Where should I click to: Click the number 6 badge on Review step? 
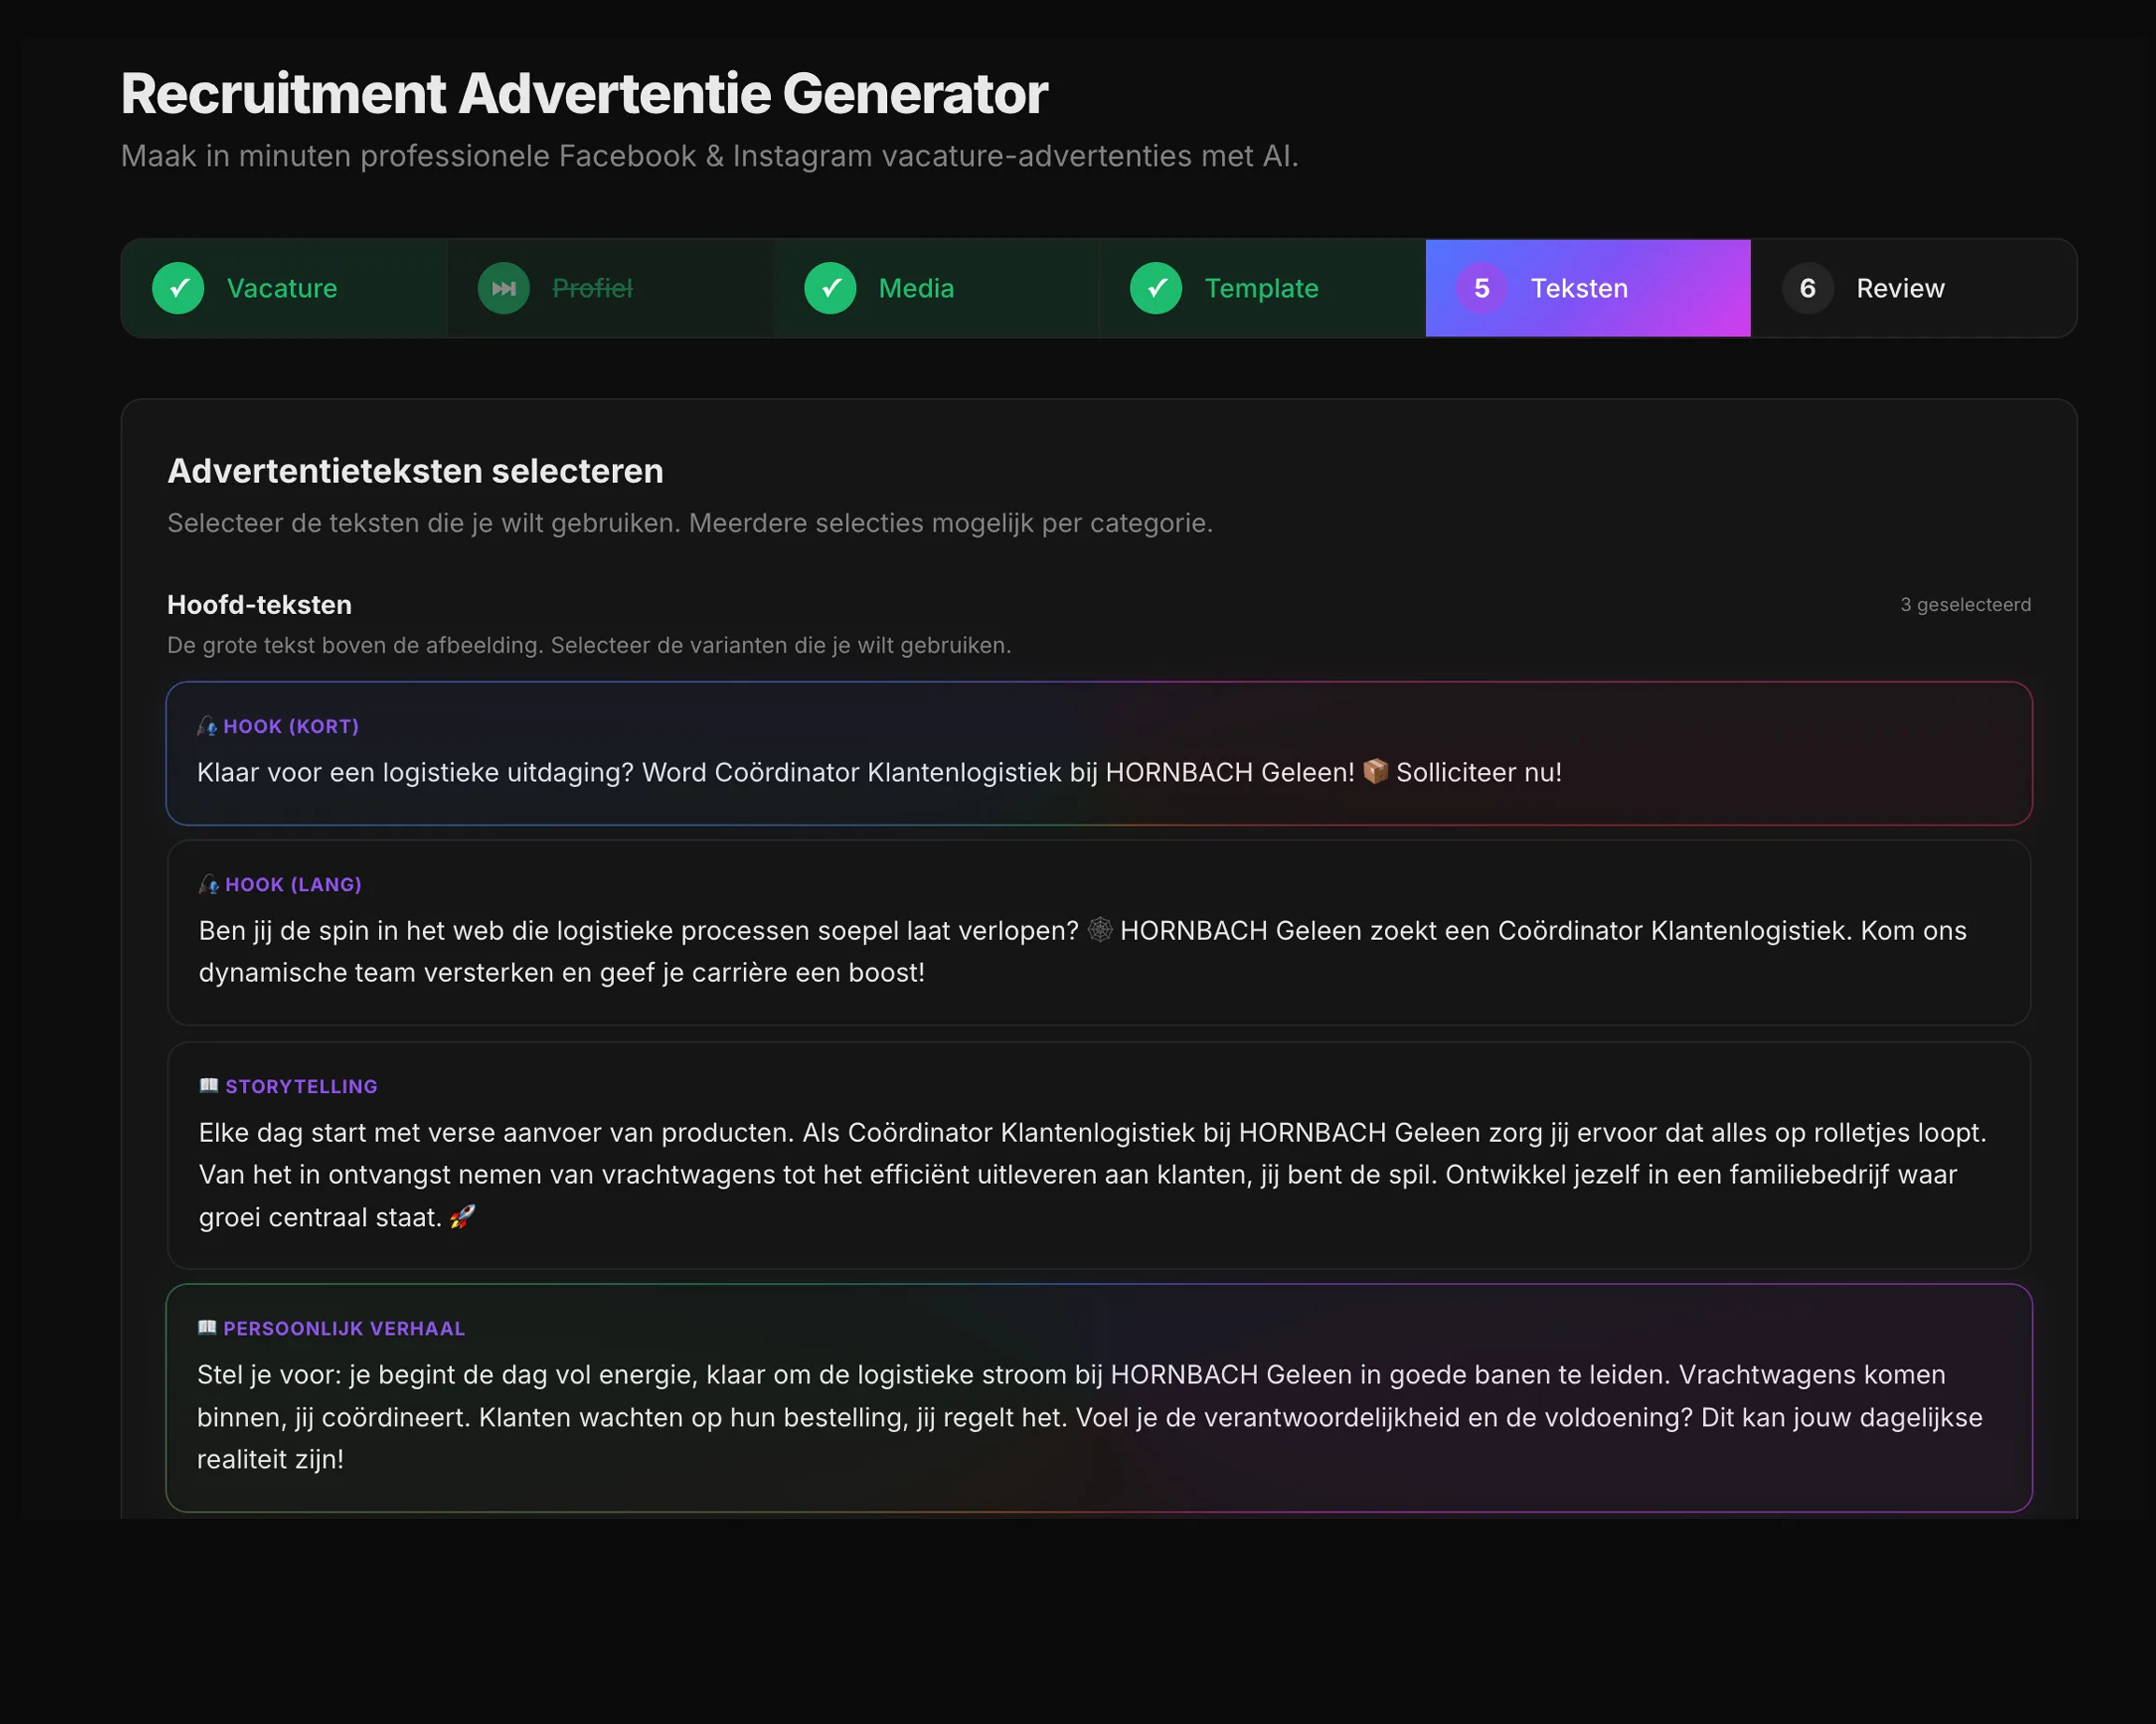[1808, 288]
